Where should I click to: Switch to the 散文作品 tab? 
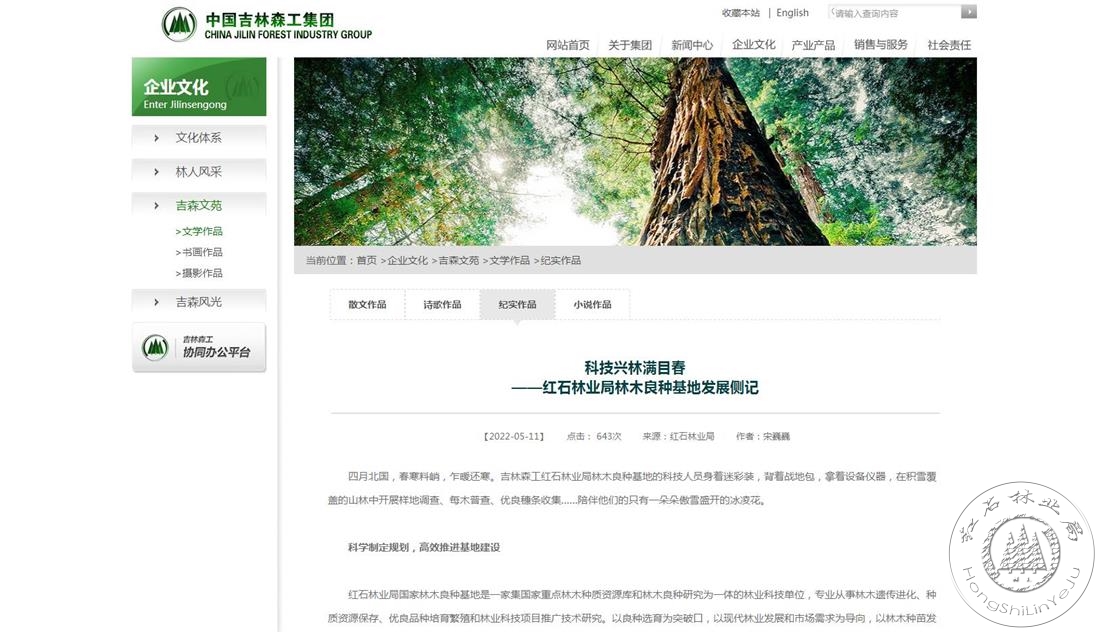coord(368,304)
